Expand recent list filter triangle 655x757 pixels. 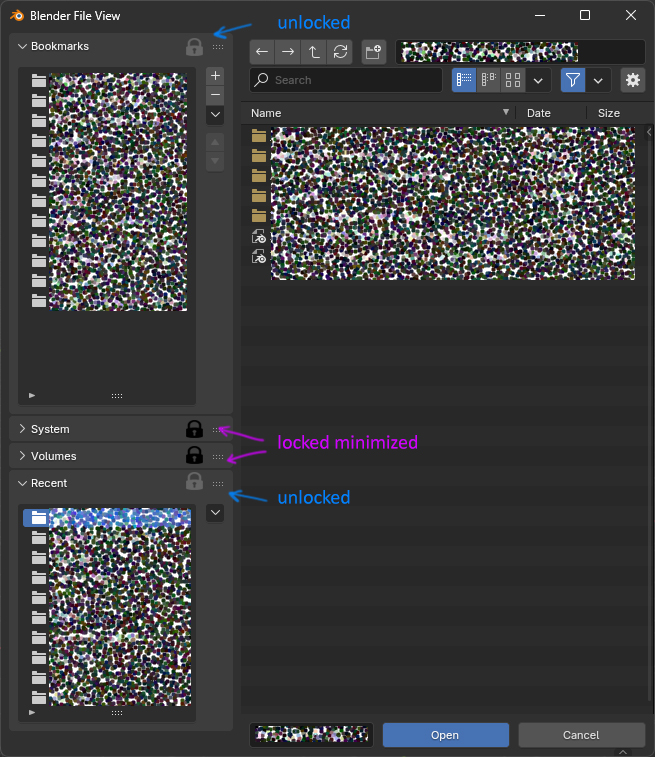click(x=32, y=712)
